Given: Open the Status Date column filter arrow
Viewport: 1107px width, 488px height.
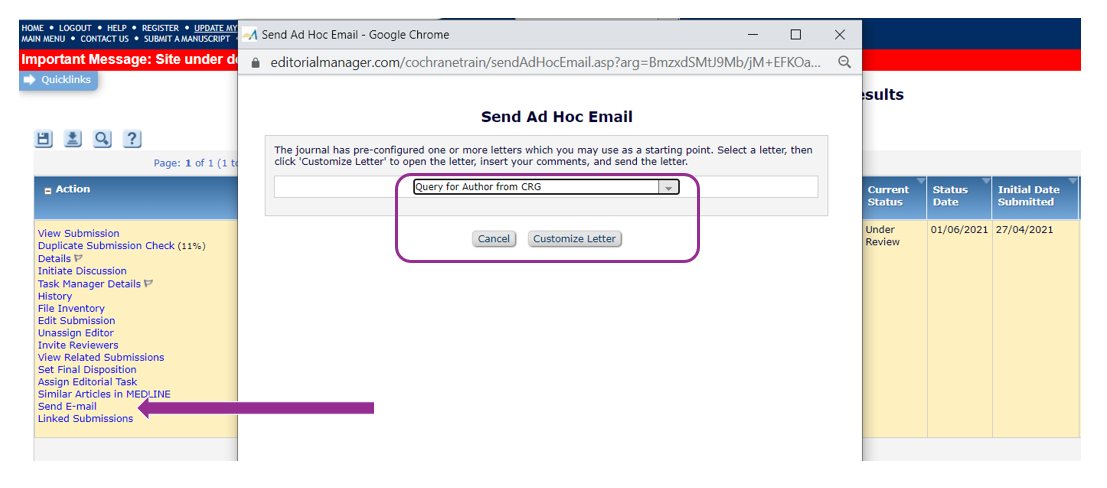Looking at the screenshot, I should (x=986, y=181).
